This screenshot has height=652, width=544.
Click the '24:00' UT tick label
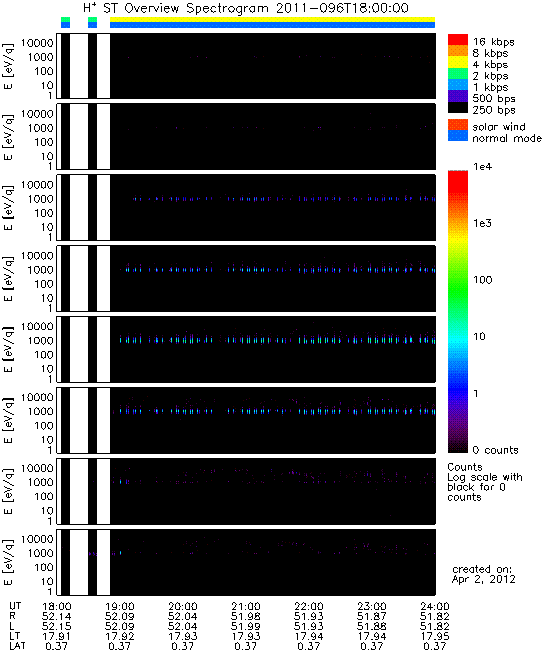coord(435,606)
